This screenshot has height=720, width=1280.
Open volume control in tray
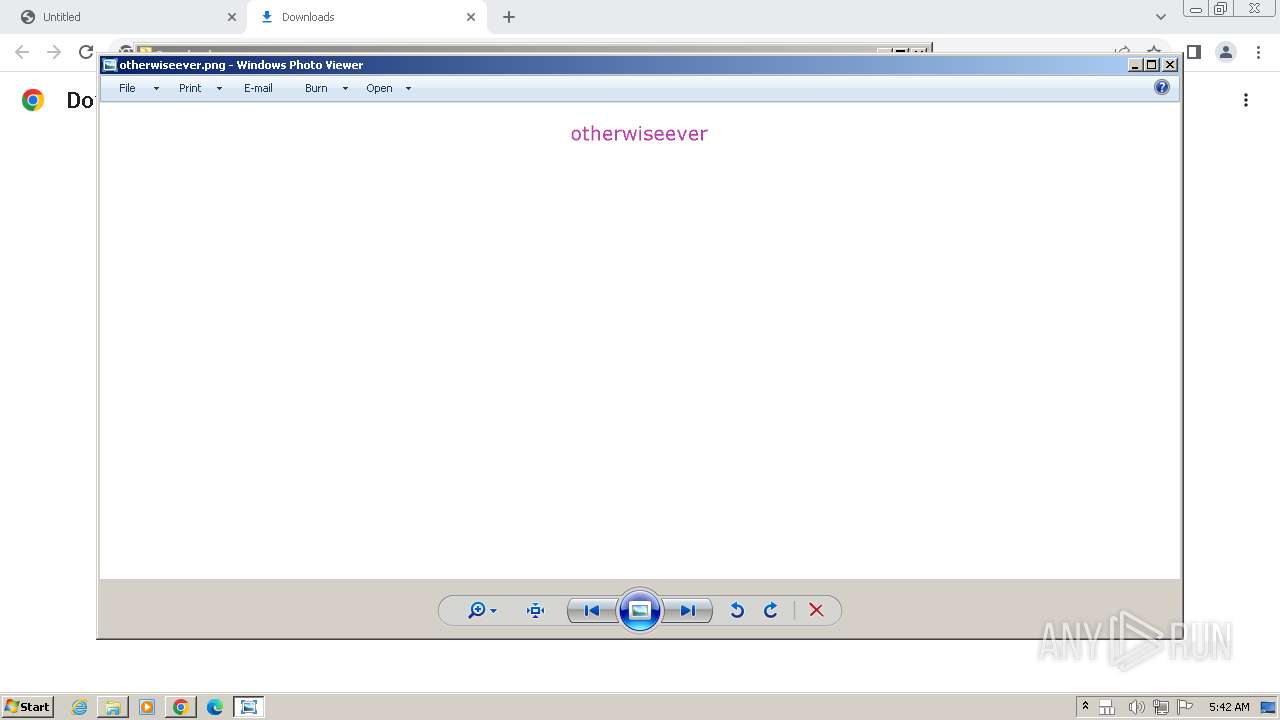[x=1136, y=707]
